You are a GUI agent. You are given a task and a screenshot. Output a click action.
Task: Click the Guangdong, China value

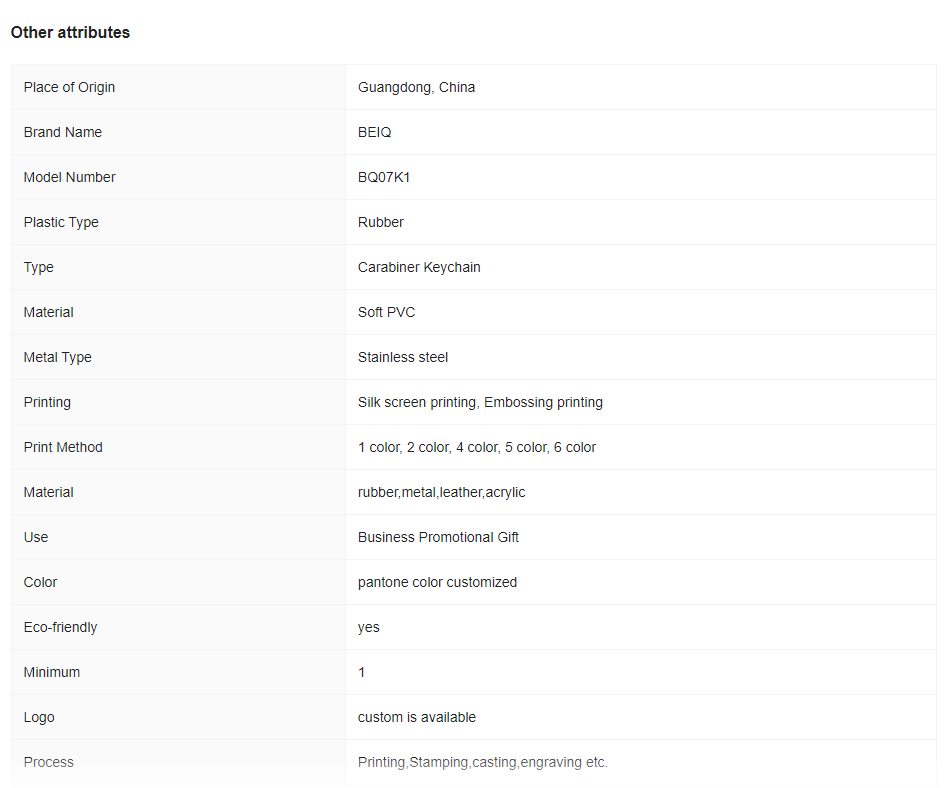tap(416, 87)
